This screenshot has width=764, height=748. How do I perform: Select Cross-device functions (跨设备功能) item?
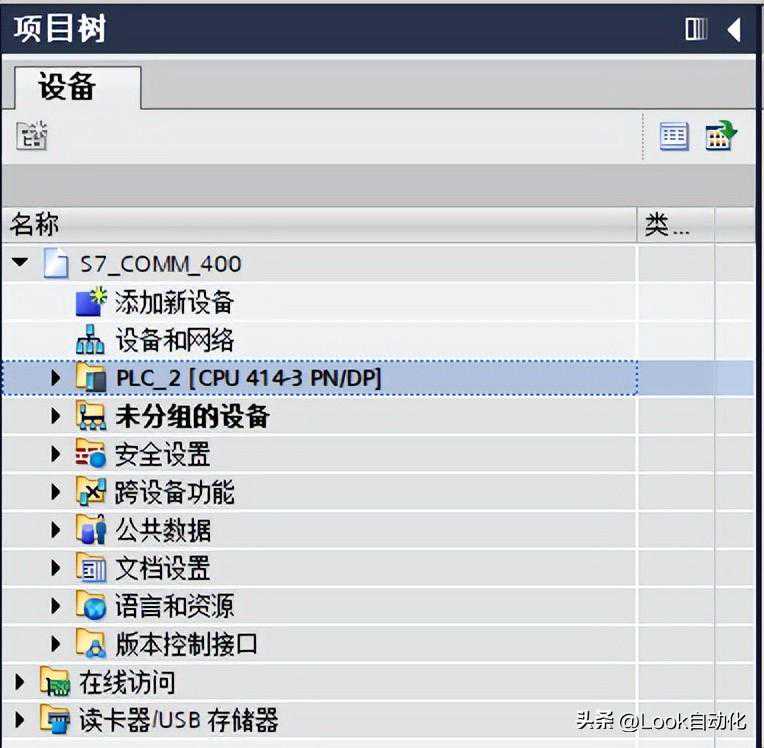175,492
